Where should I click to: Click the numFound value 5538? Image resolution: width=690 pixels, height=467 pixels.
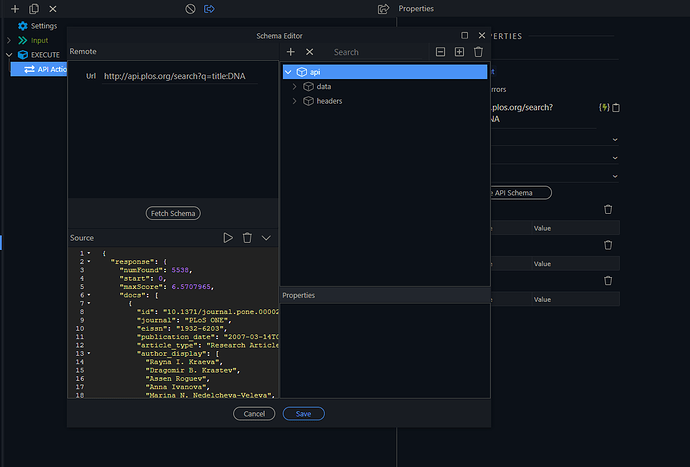click(180, 270)
